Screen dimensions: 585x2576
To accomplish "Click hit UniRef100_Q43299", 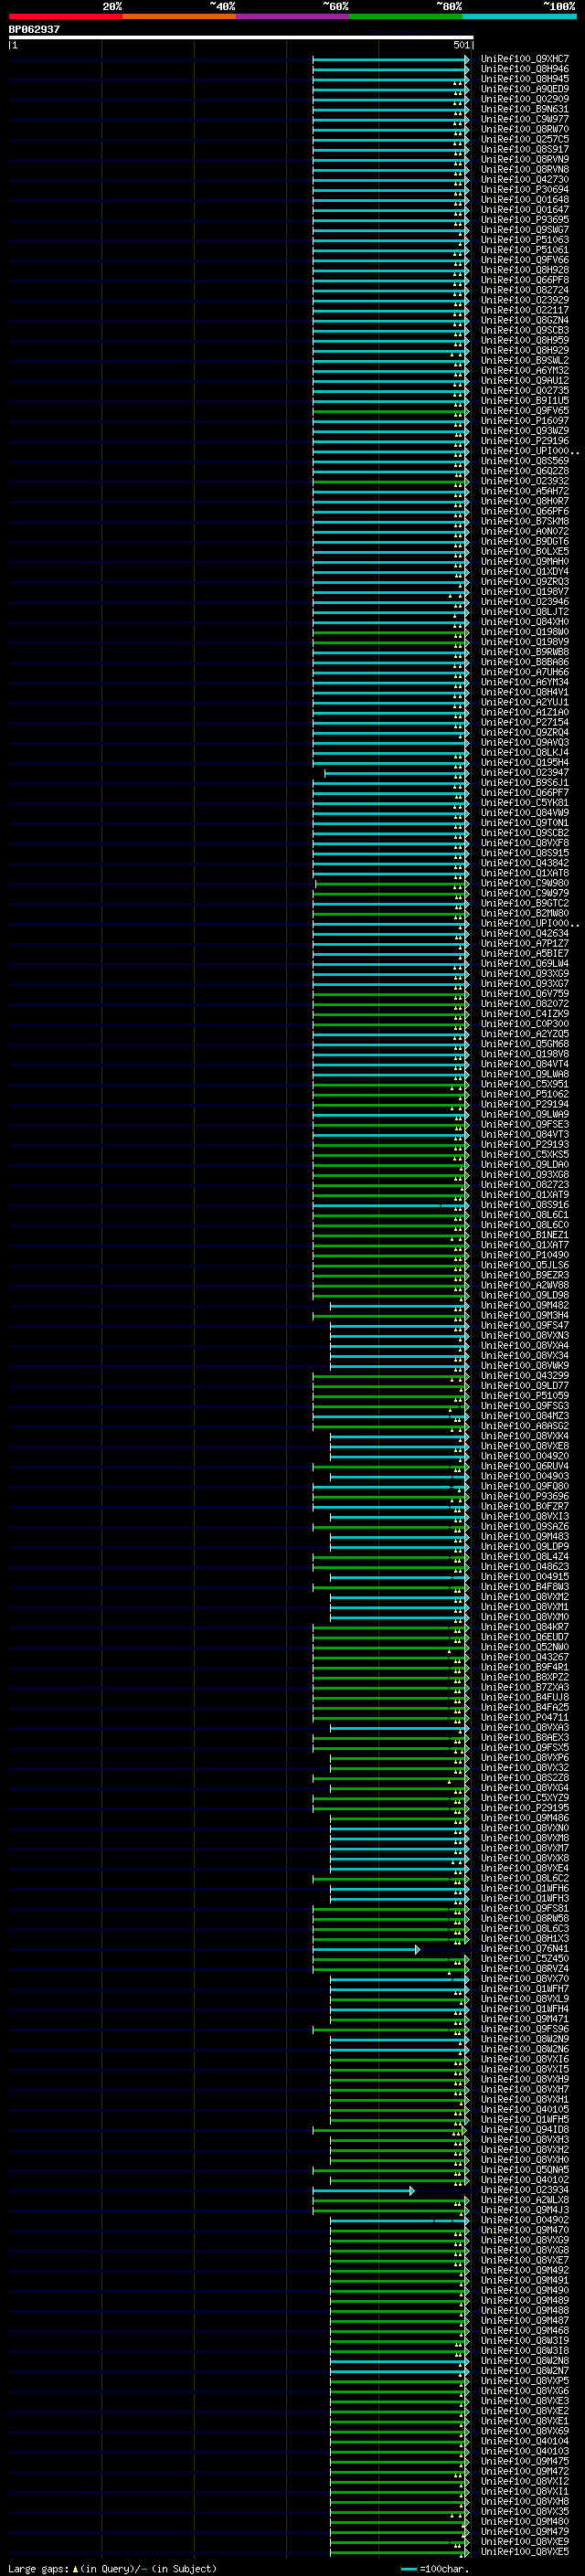I will coord(525,1376).
